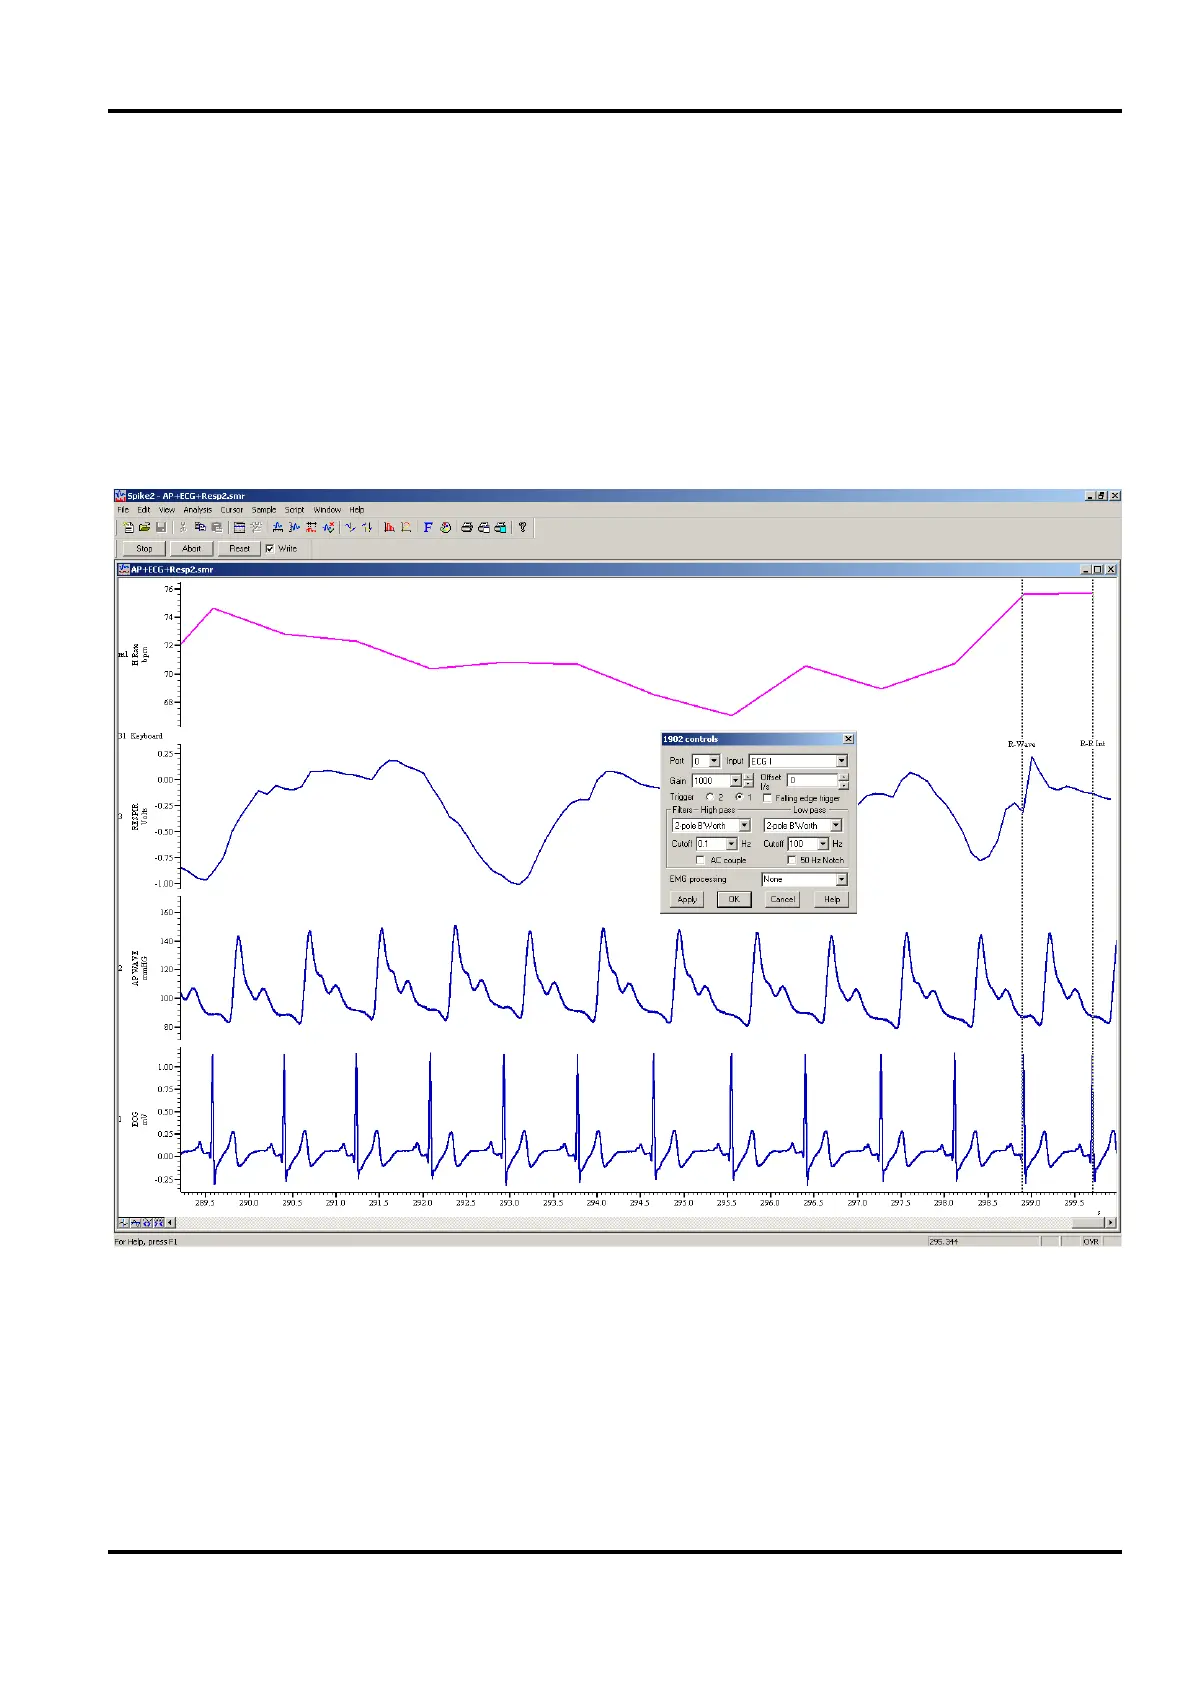Click the F (font) toolbar icon
The width and height of the screenshot is (1191, 1683).
coord(428,527)
